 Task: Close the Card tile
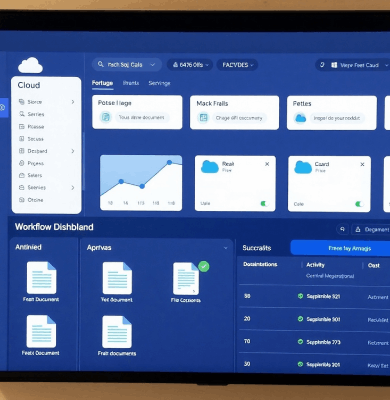(362, 164)
